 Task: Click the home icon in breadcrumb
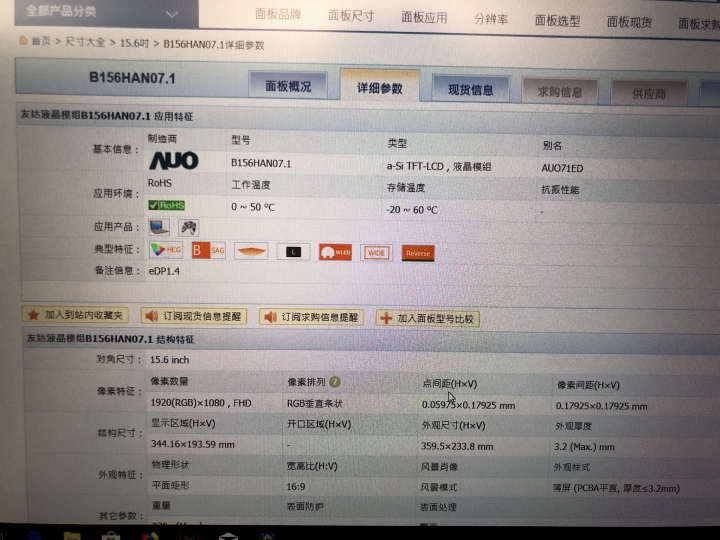(23, 40)
